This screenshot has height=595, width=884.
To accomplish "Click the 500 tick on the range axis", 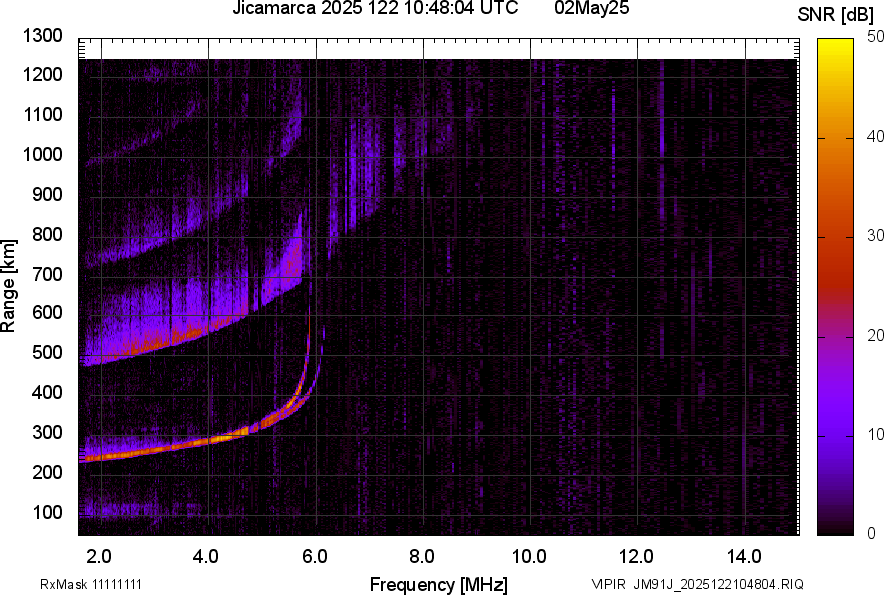I will 47,353.
